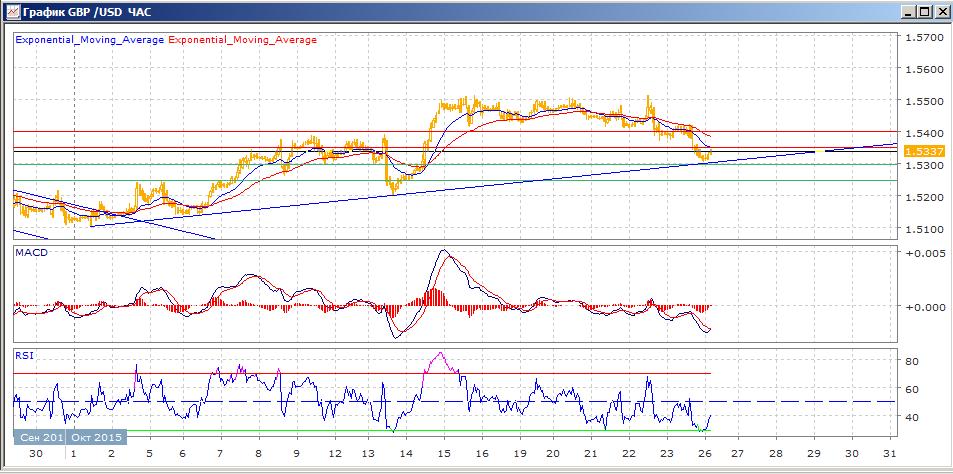Click date 29 on the time axis

pyautogui.click(x=815, y=453)
